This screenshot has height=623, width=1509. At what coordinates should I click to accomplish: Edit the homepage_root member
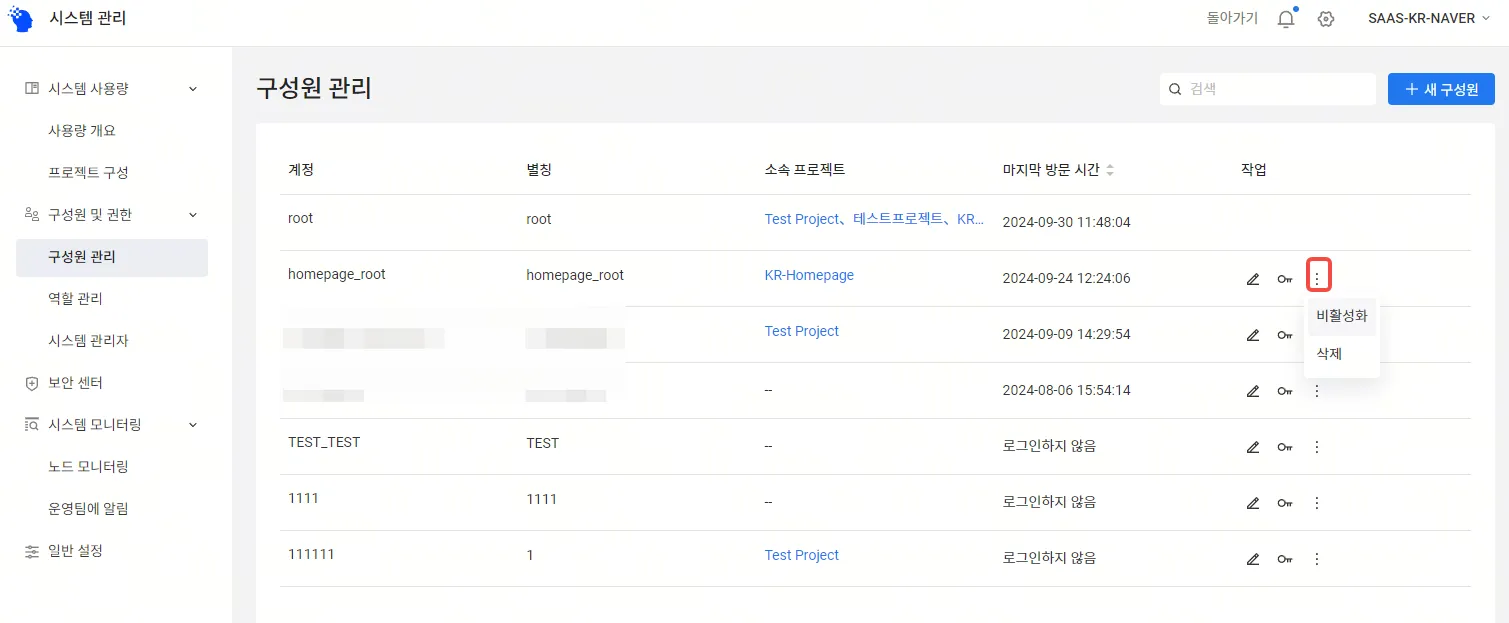click(x=1253, y=279)
